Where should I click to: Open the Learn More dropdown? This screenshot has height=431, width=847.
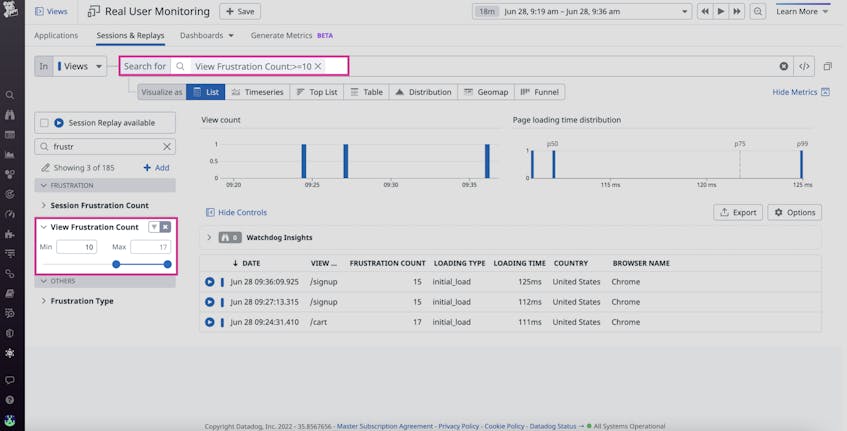tap(802, 11)
